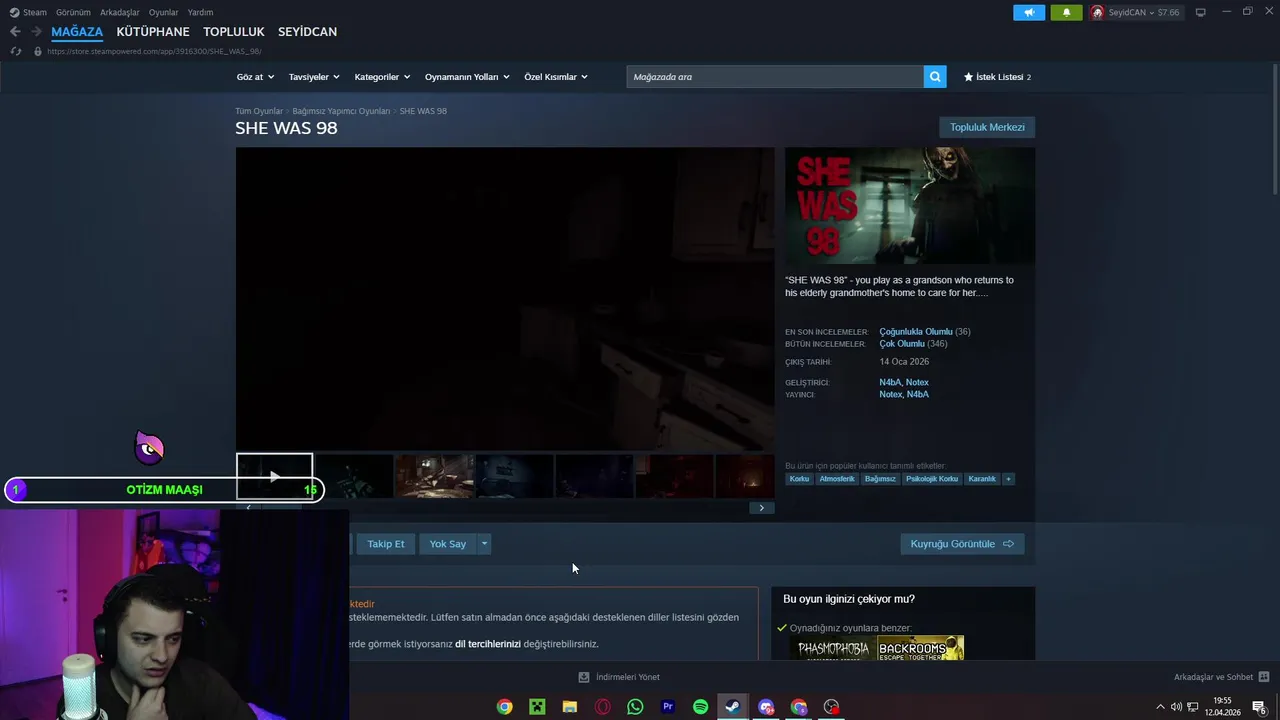Go back with the left arrow

pos(15,31)
